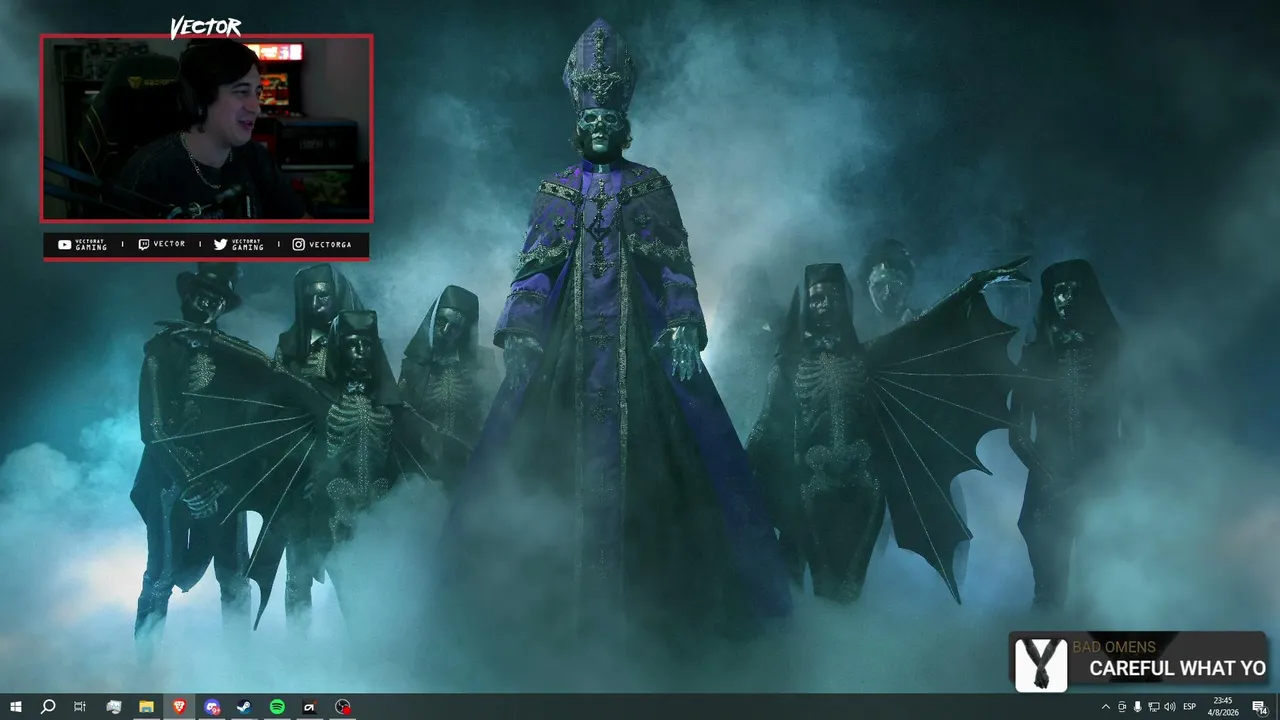Open Steam from the taskbar

(244, 707)
